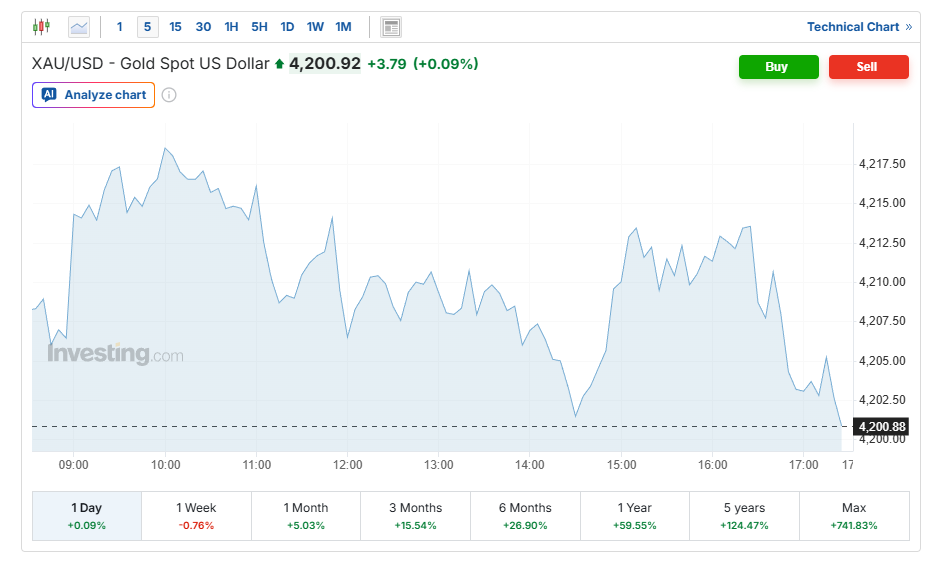Select the 15 minute interval
The width and height of the screenshot is (933, 570).
176,27
